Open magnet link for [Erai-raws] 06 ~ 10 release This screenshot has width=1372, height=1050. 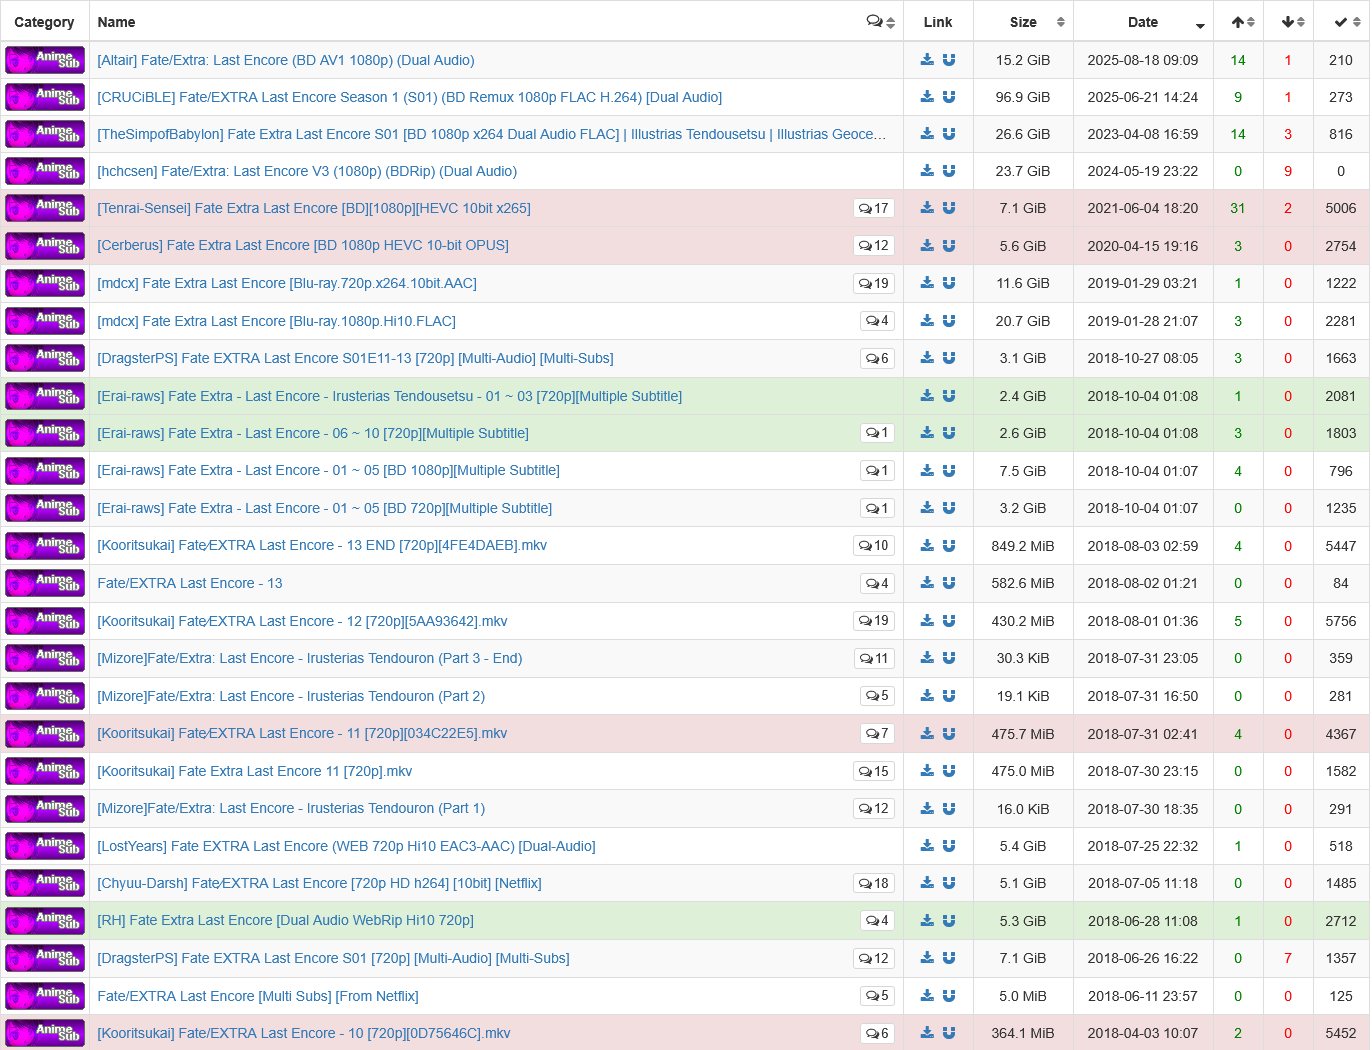(949, 433)
